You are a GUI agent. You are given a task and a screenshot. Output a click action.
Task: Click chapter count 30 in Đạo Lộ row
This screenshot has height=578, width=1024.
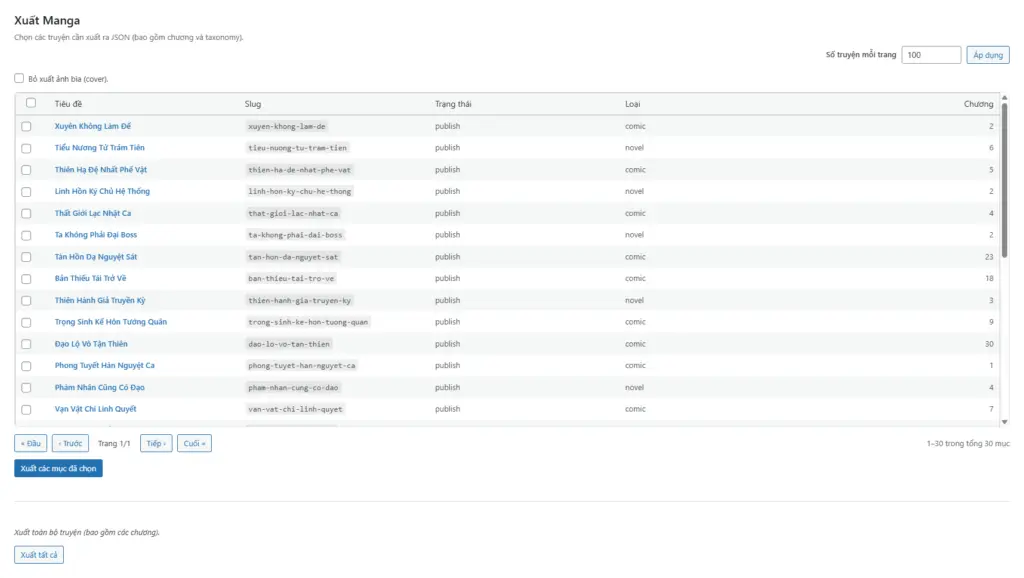989,344
